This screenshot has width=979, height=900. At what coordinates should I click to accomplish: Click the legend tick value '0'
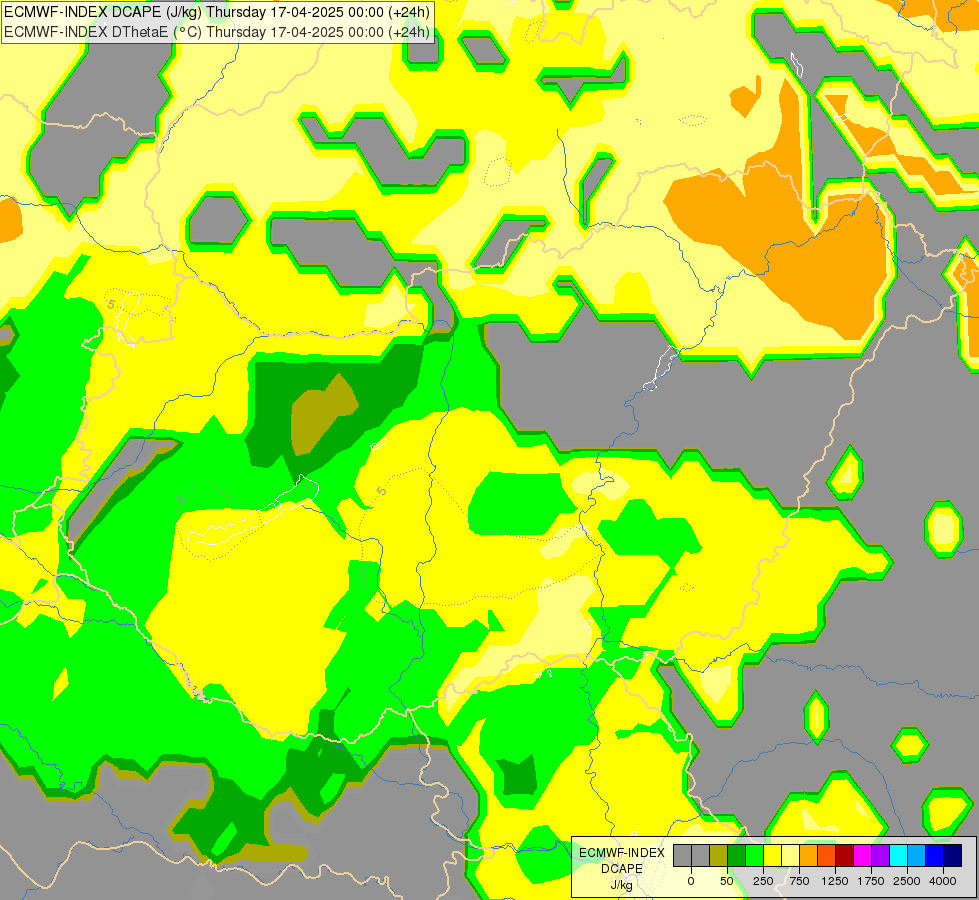pos(691,881)
